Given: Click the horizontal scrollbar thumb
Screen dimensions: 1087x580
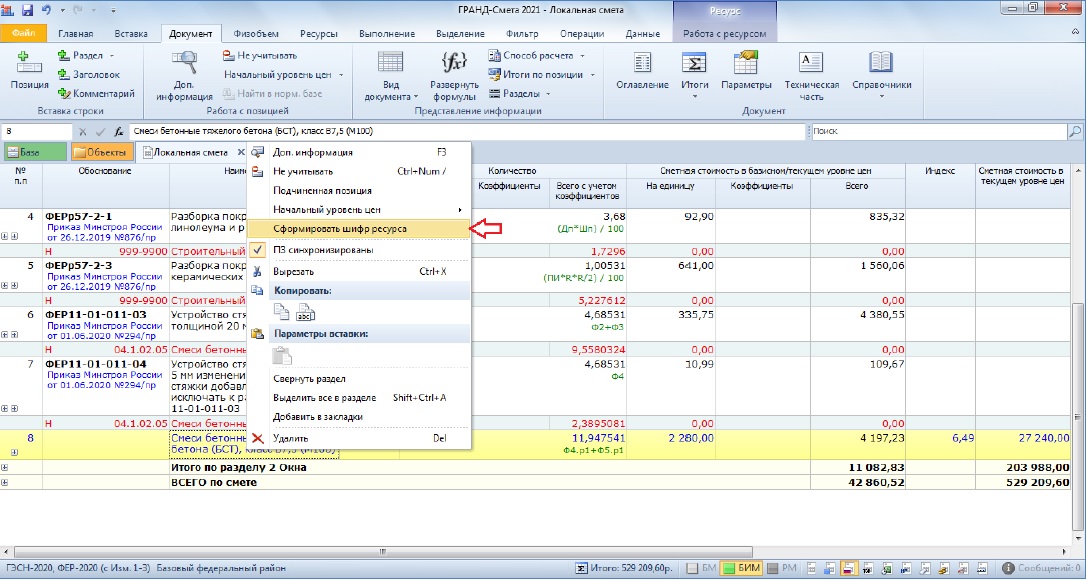Looking at the screenshot, I should [381, 552].
